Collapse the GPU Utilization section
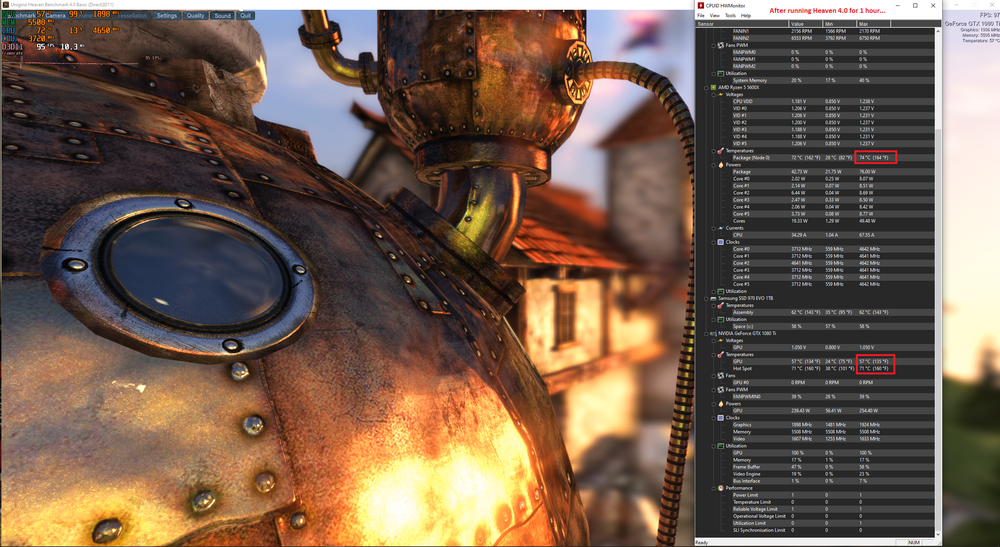The width and height of the screenshot is (1000, 547). tap(714, 446)
